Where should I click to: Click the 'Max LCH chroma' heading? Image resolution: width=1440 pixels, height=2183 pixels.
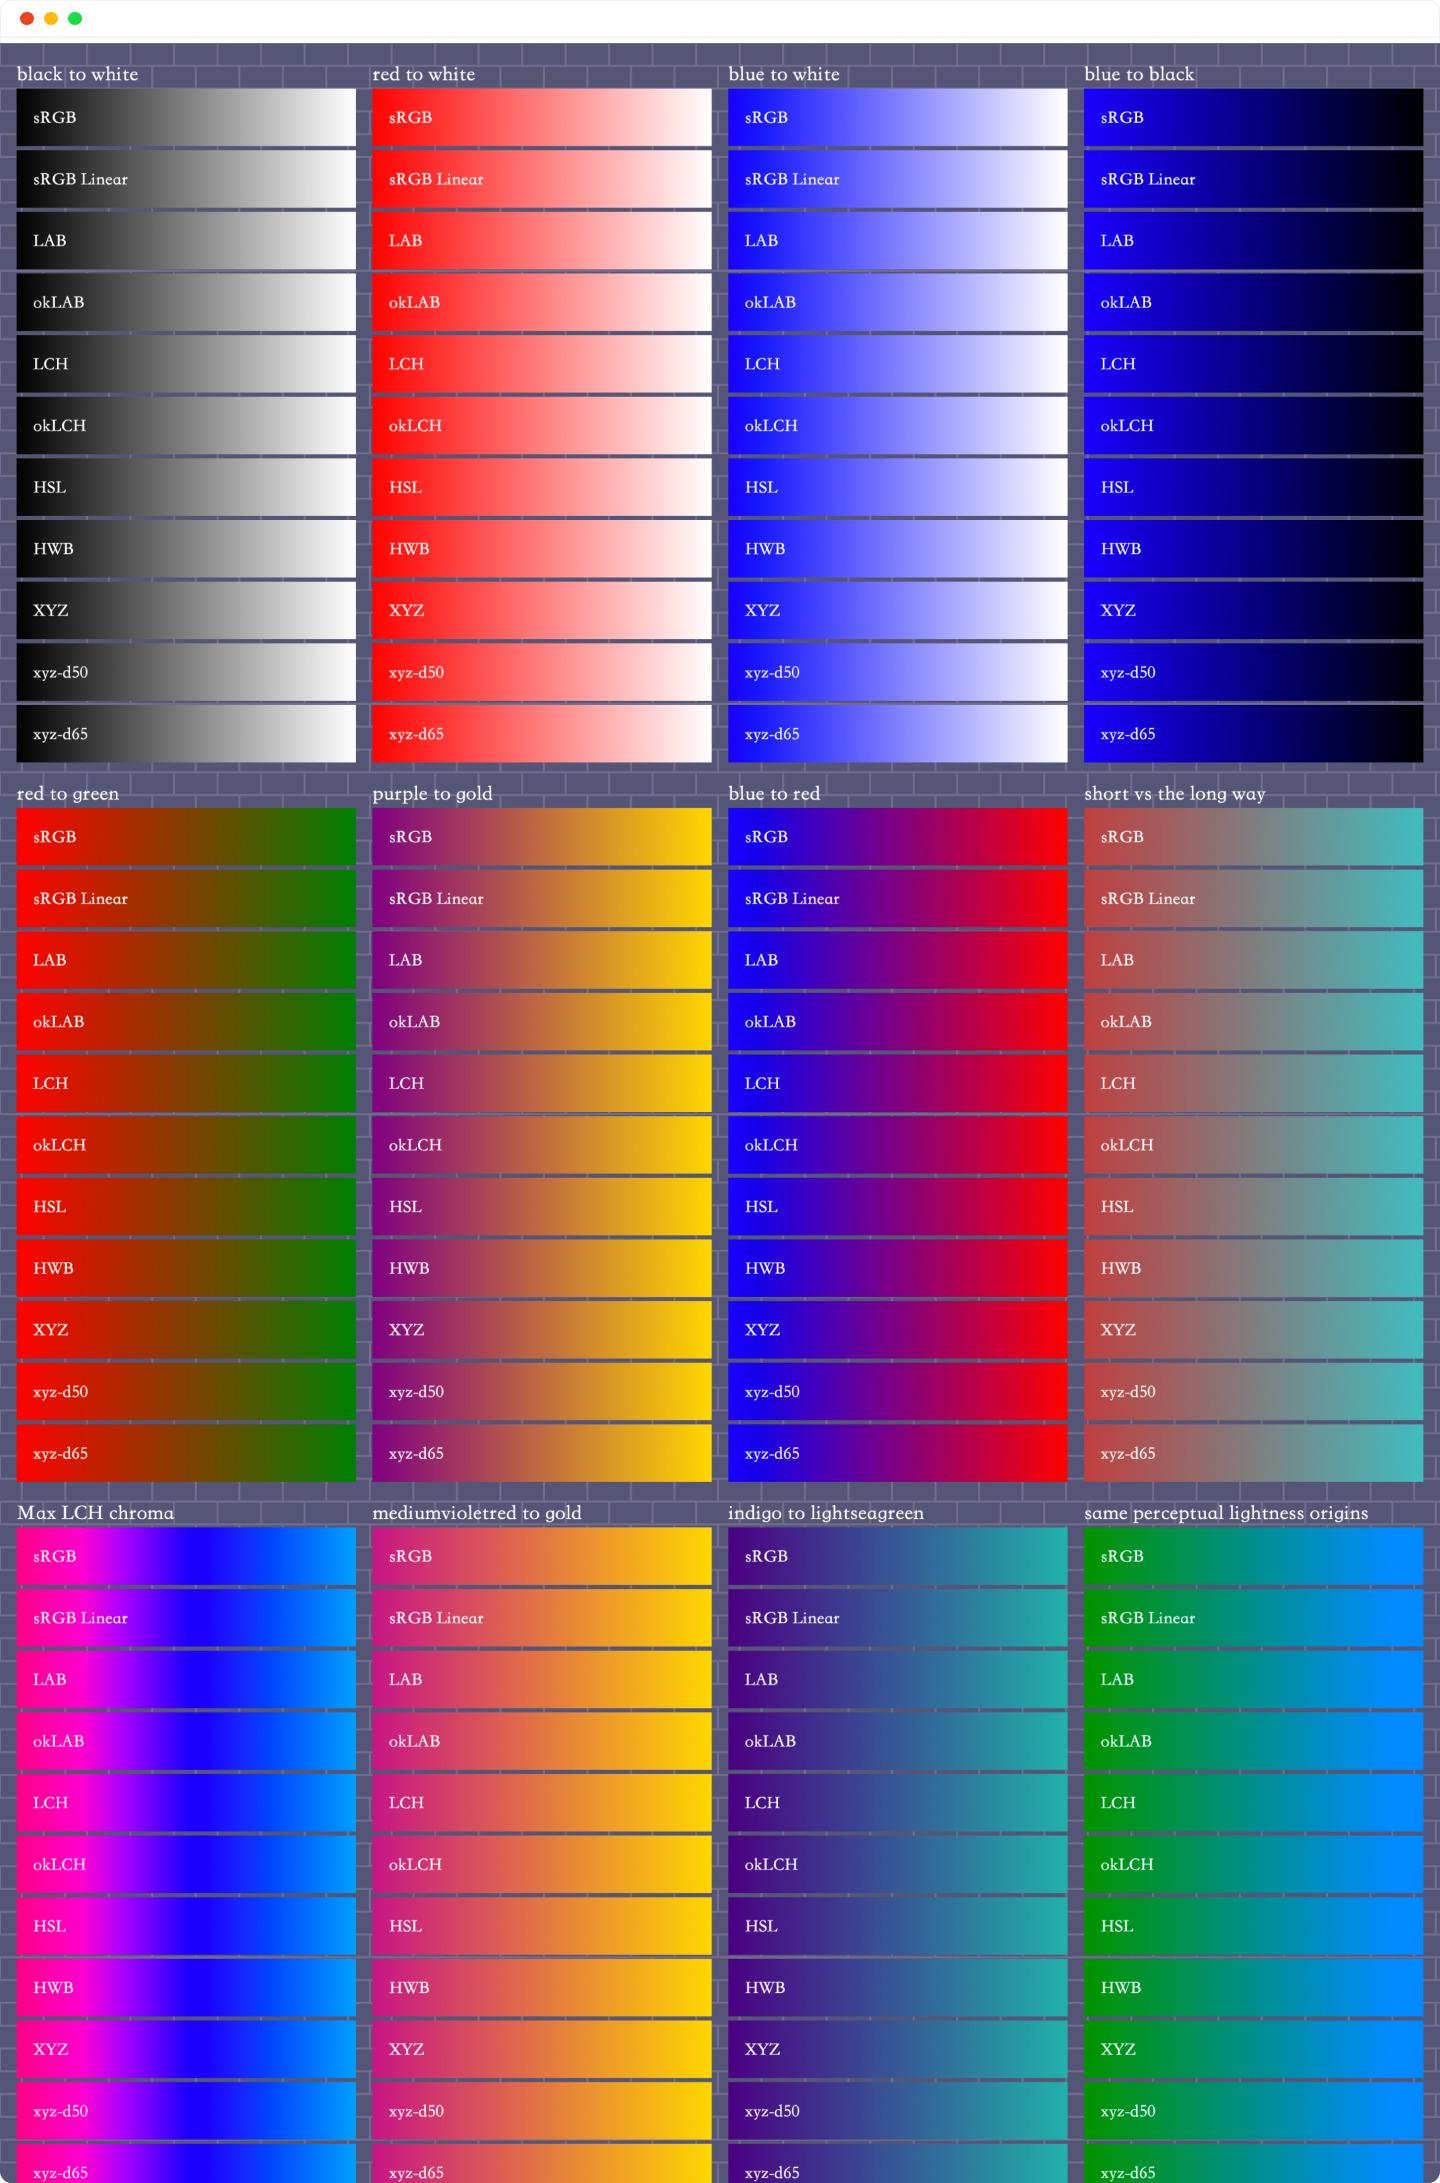click(x=96, y=1513)
